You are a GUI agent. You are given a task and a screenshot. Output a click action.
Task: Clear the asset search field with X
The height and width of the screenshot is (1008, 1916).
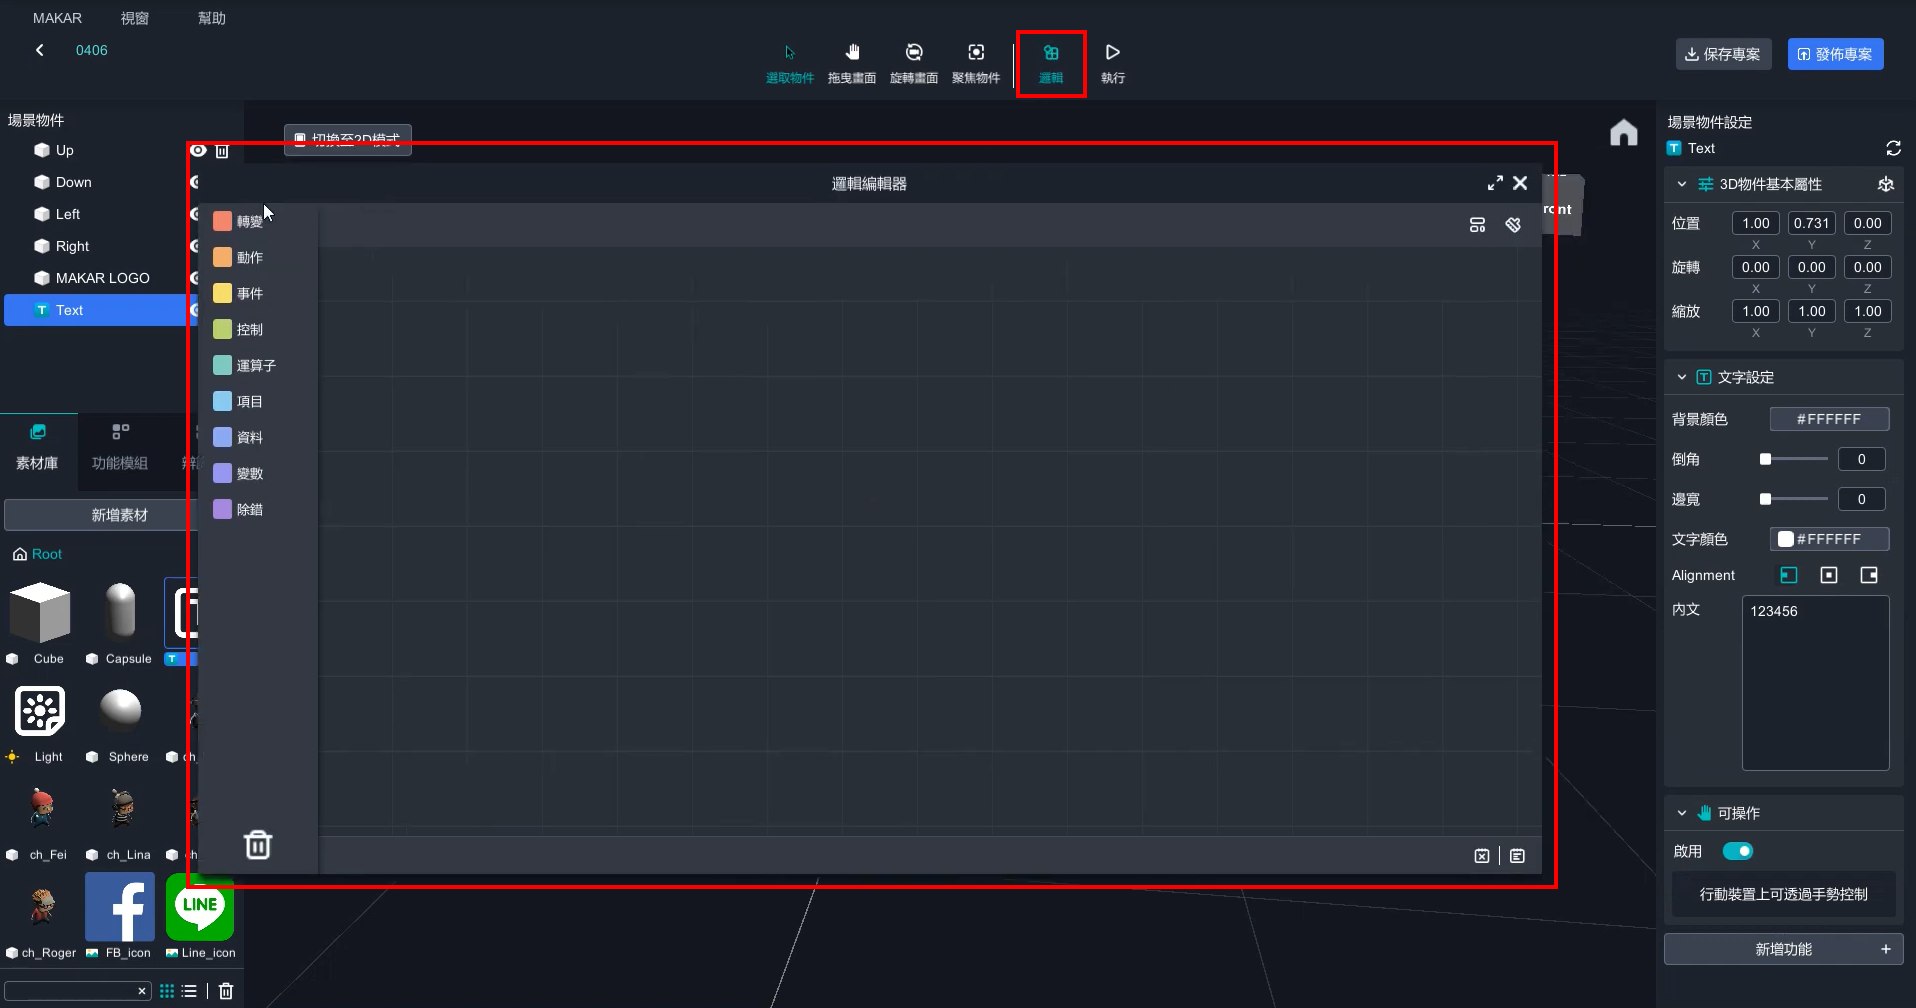pos(142,991)
